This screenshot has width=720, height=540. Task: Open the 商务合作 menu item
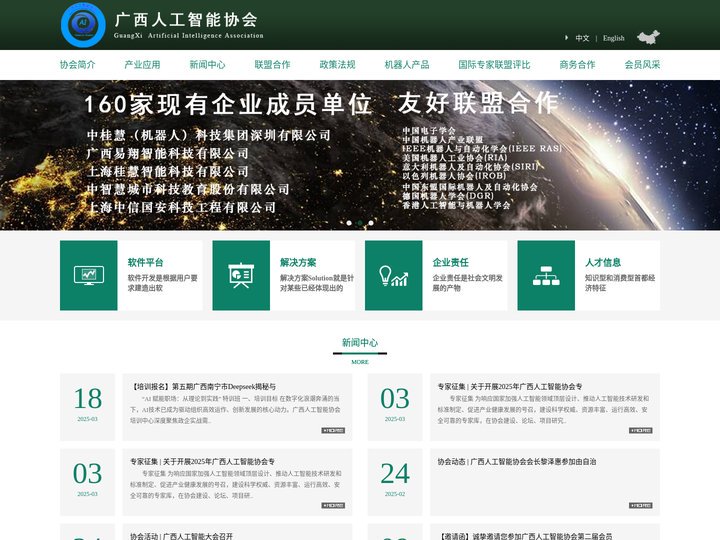(x=577, y=65)
